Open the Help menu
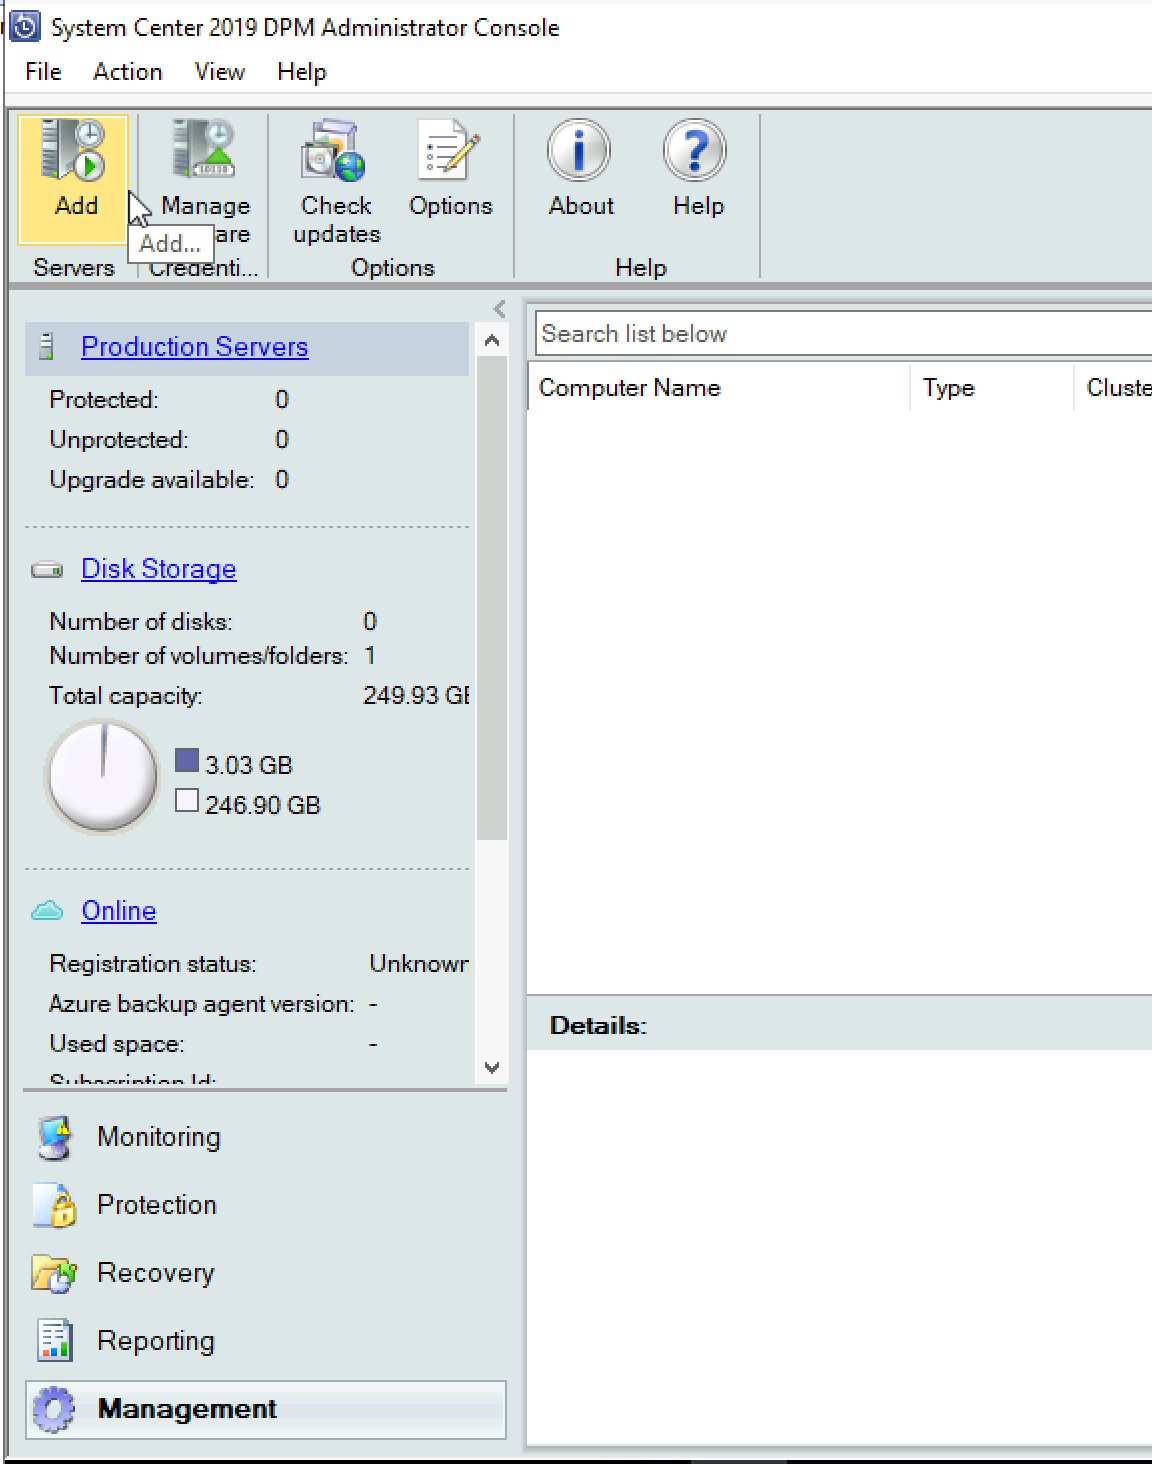The image size is (1152, 1464). click(302, 72)
